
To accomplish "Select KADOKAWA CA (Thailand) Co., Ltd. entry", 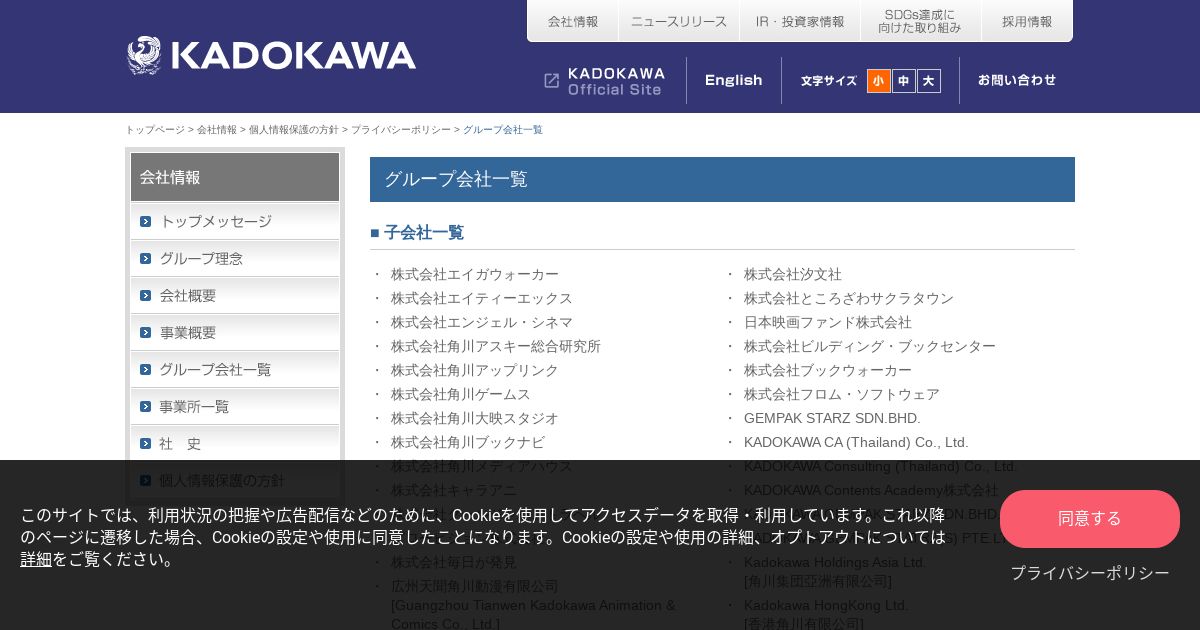I will [x=856, y=442].
